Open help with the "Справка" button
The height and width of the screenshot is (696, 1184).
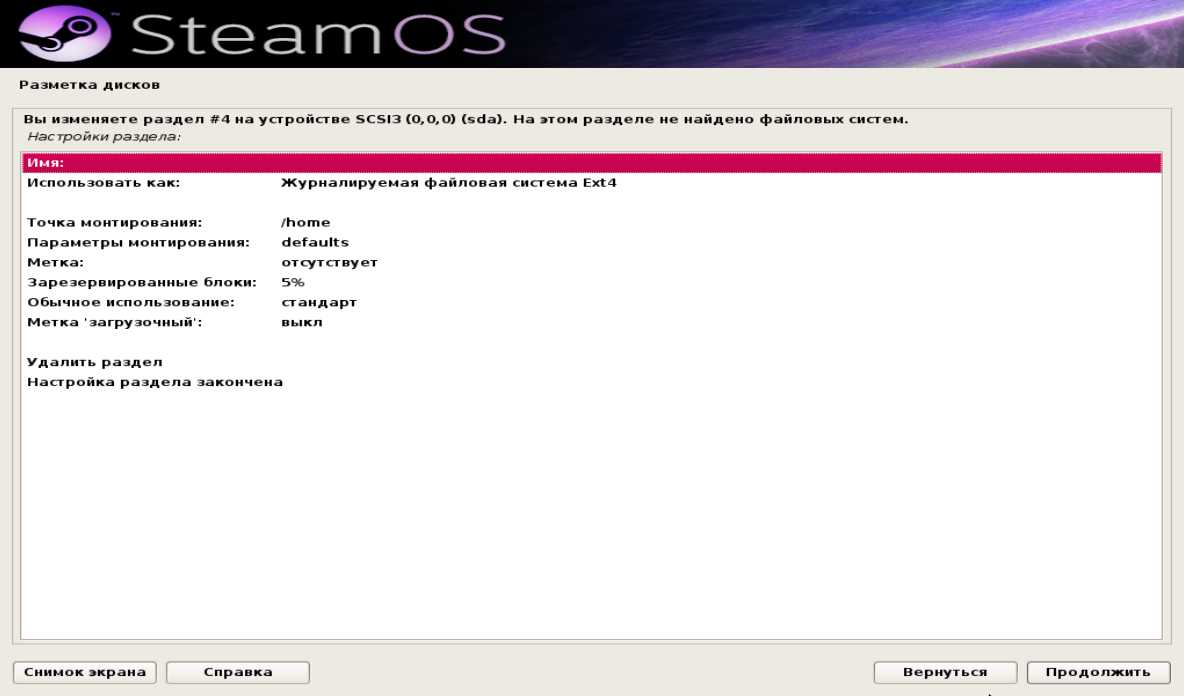pyautogui.click(x=237, y=672)
